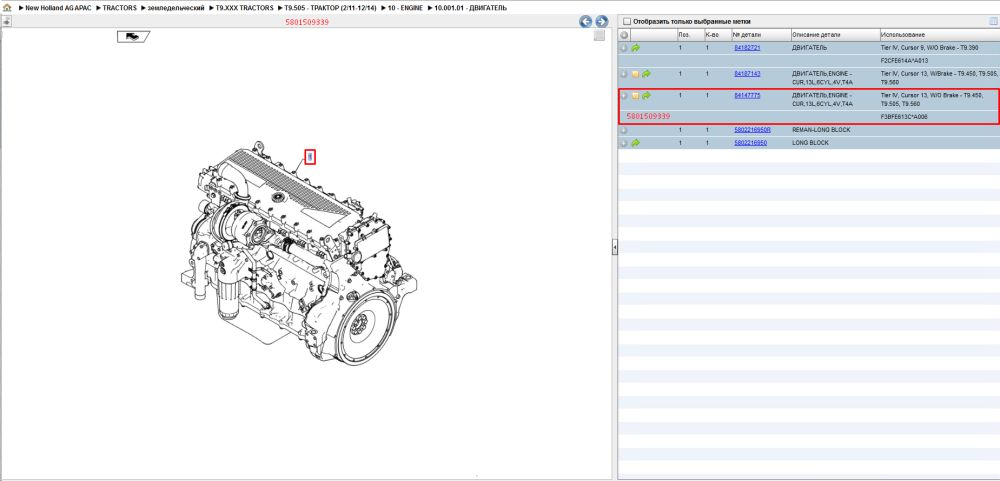The height and width of the screenshot is (481, 1000).
Task: Open breadcrumb 'земледельческий'
Action: [176, 8]
